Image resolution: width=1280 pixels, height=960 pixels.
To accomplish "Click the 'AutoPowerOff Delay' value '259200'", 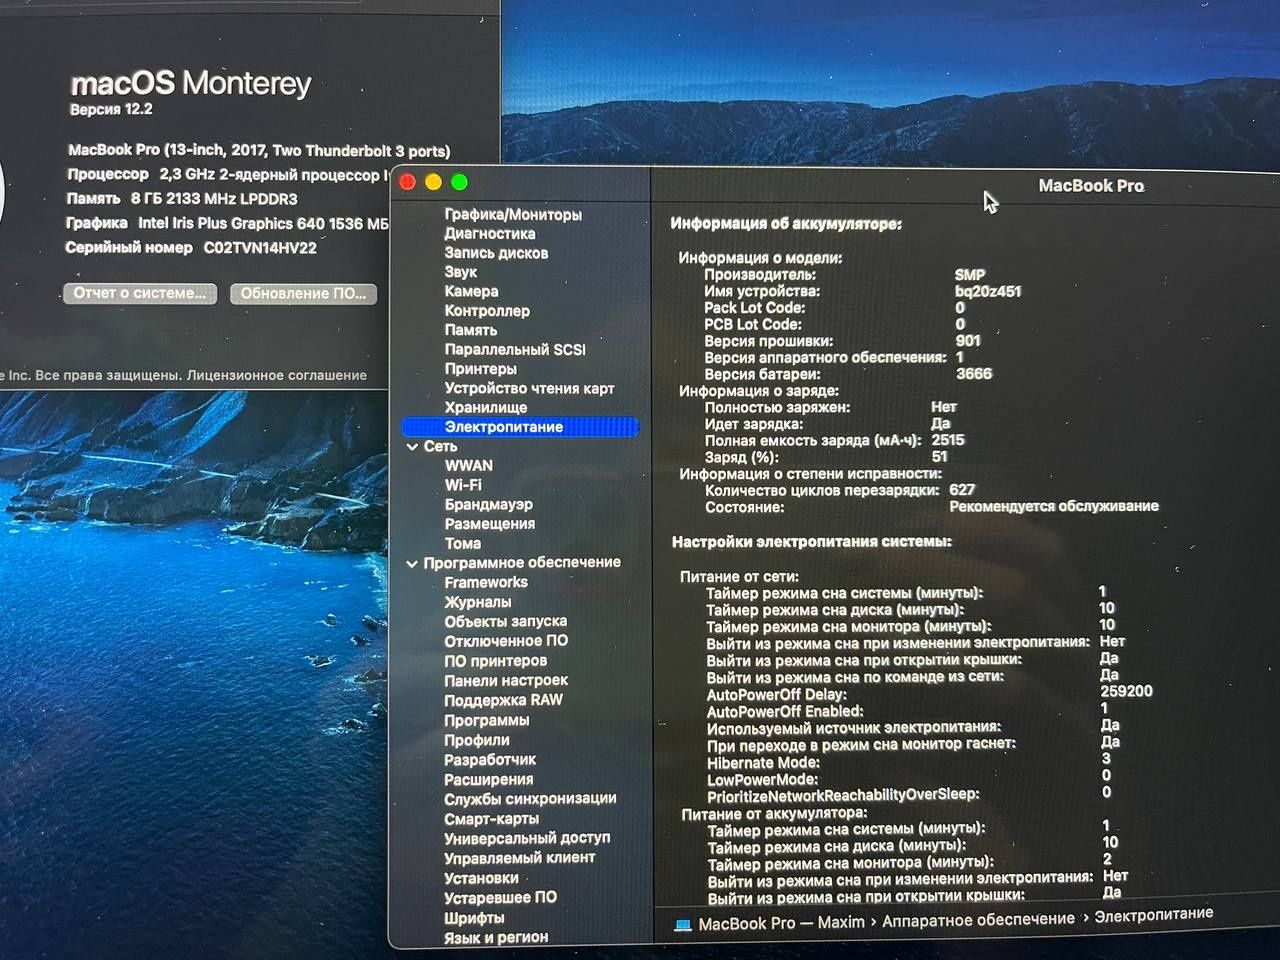I will click(1126, 691).
